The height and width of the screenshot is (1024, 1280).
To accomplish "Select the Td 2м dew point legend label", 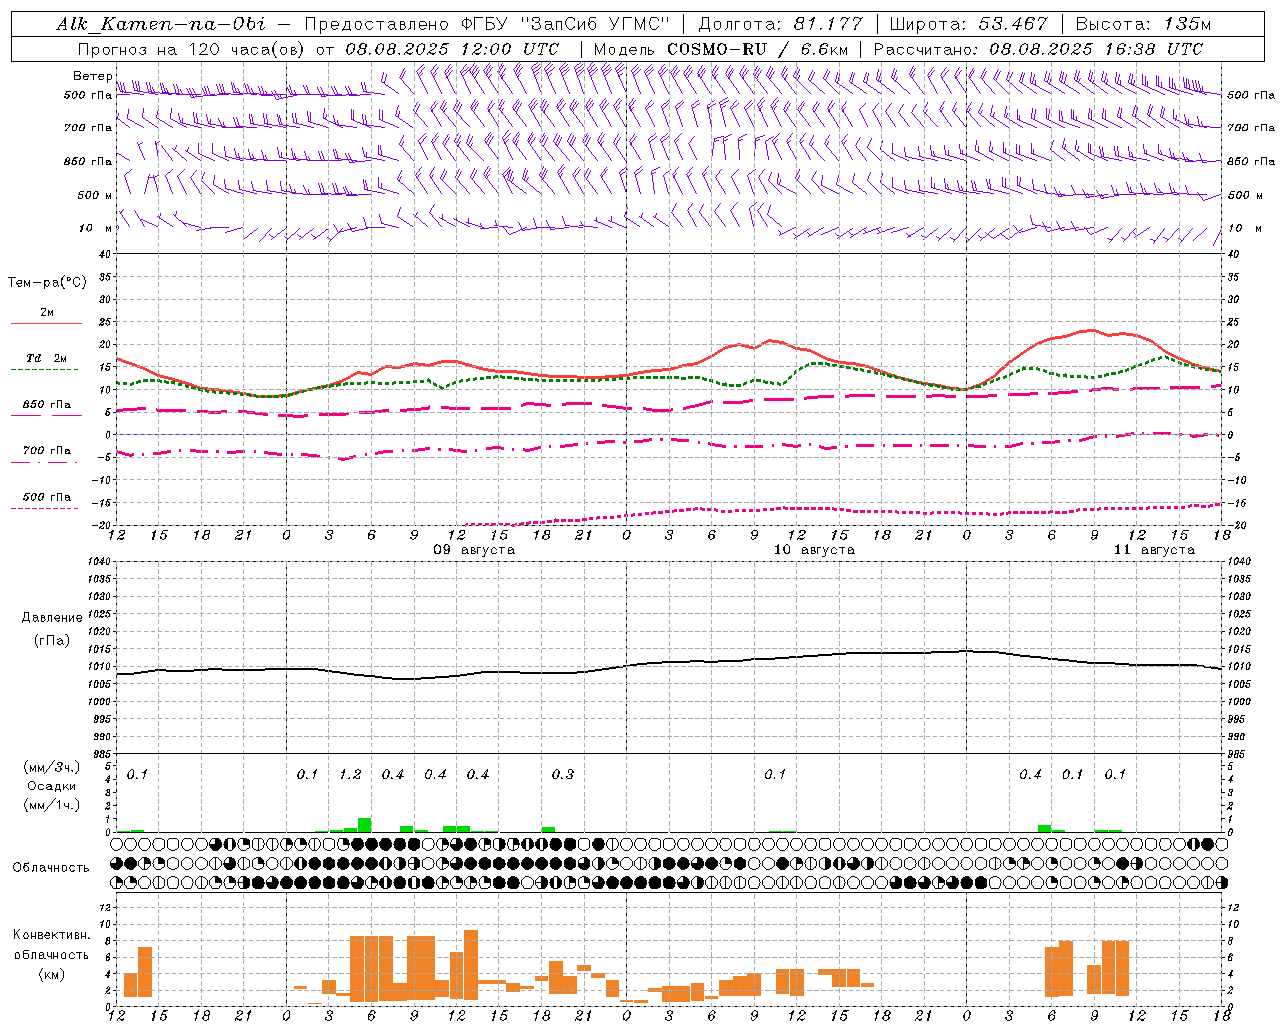I will 47,358.
